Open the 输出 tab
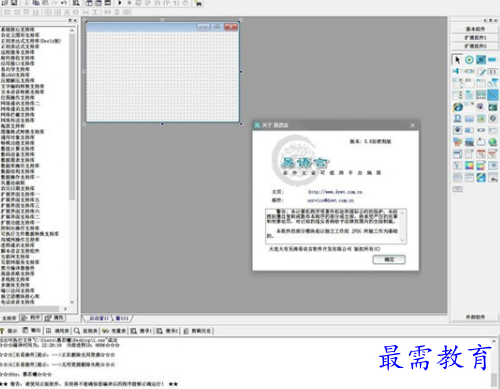Screen dimensions: 500x389 pyautogui.click(x=32, y=330)
